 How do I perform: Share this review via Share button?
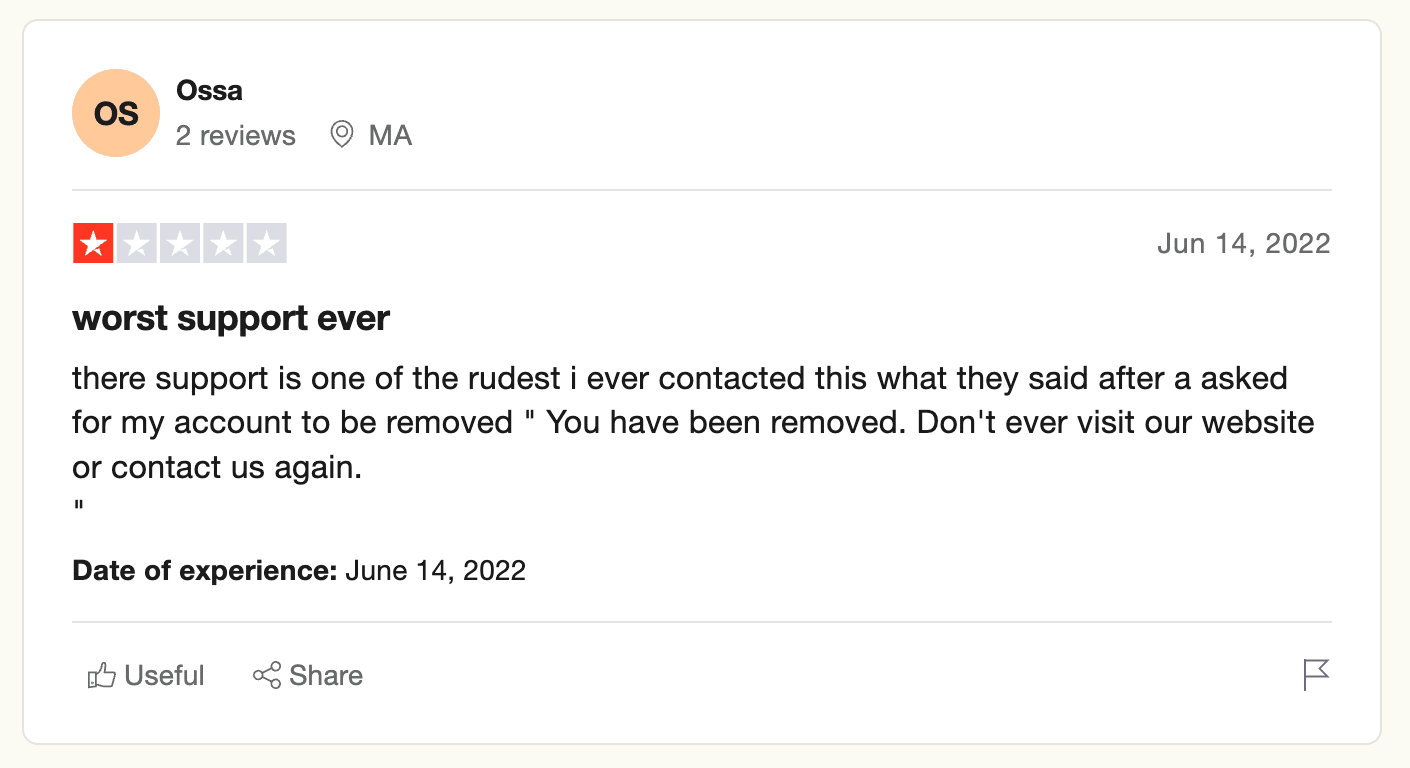tap(308, 676)
